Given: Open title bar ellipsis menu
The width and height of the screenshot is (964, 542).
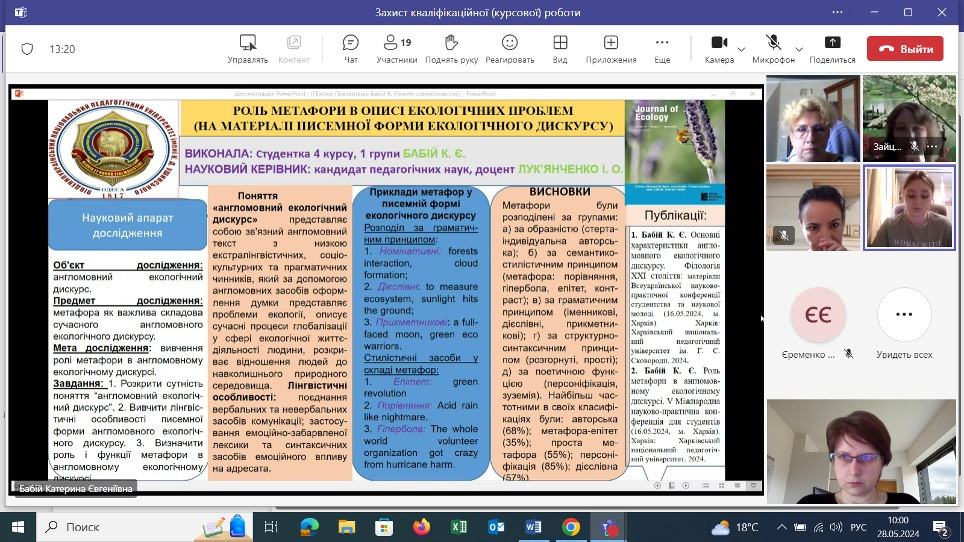Looking at the screenshot, I should (838, 12).
